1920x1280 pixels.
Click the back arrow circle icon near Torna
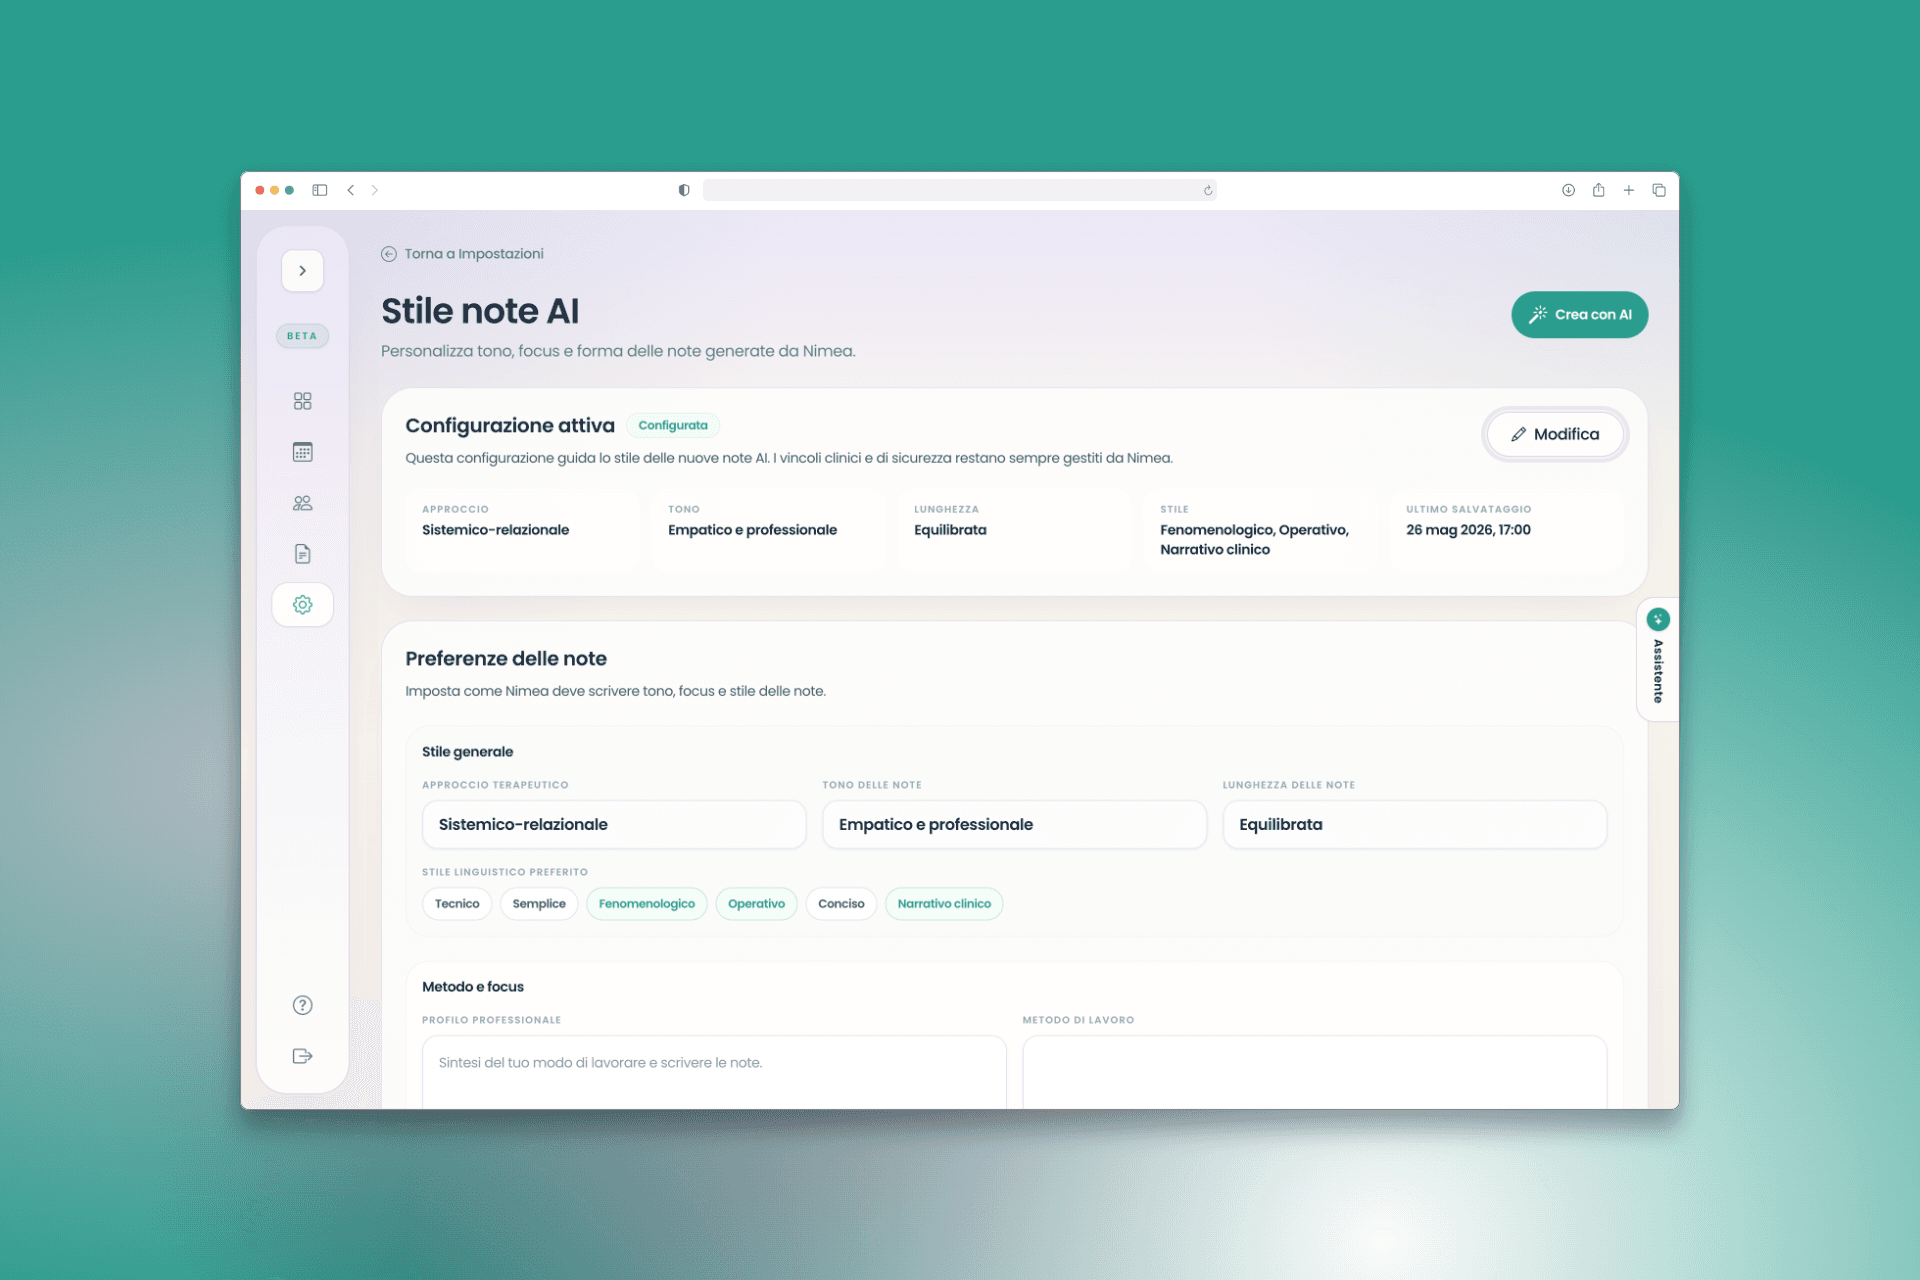[389, 254]
